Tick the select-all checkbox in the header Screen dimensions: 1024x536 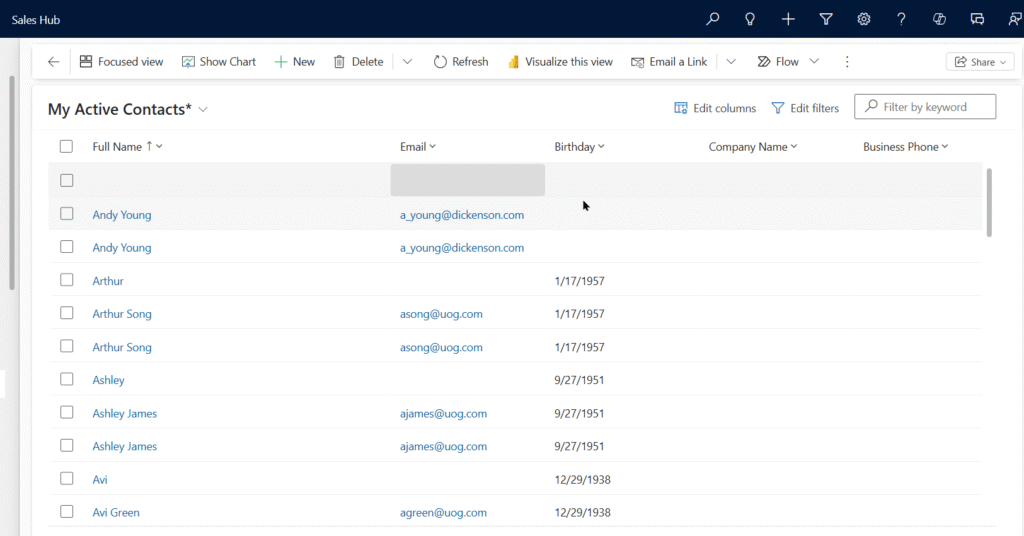click(x=66, y=146)
